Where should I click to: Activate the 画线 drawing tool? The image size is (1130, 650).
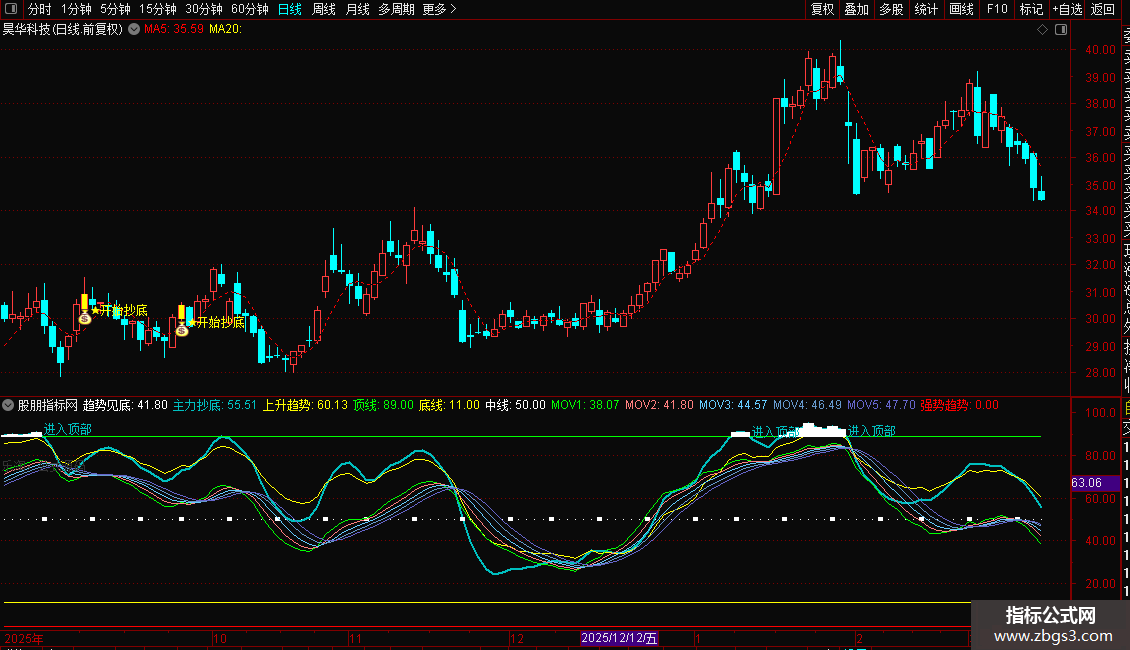(x=961, y=9)
